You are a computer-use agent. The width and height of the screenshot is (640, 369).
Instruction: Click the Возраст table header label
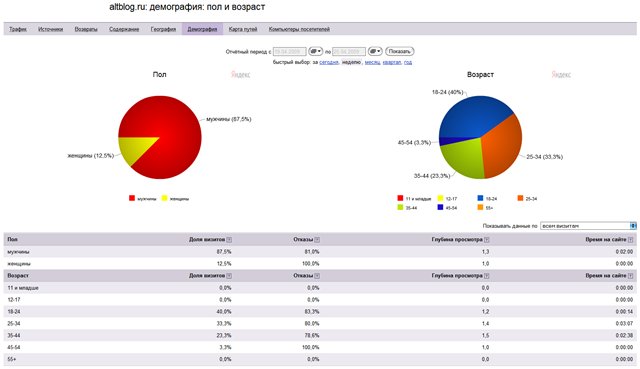[18, 276]
